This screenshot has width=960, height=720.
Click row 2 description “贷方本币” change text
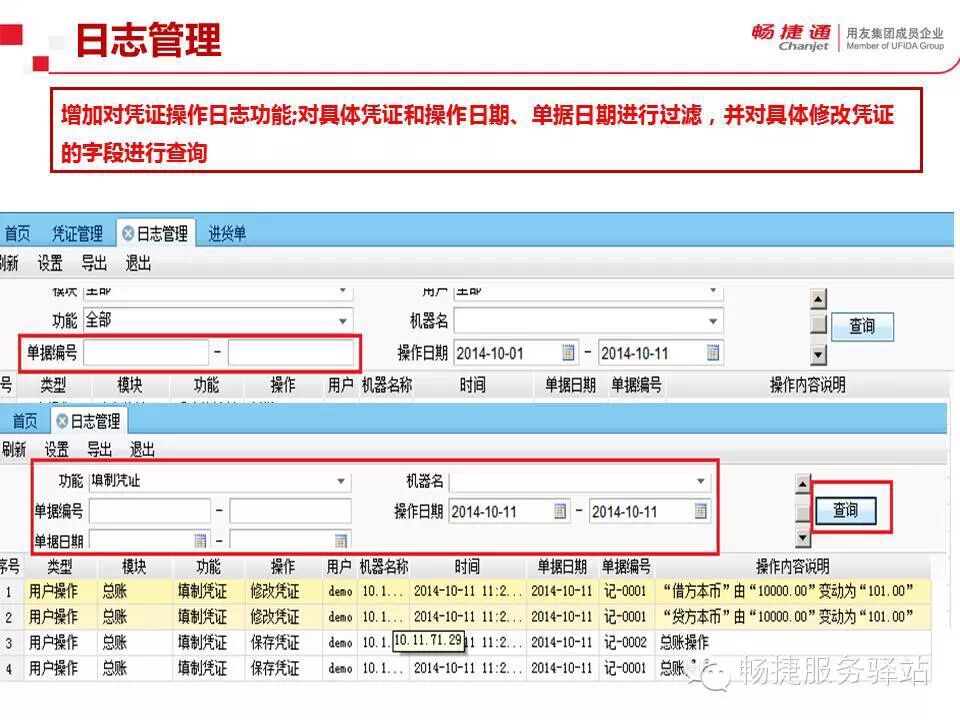787,617
